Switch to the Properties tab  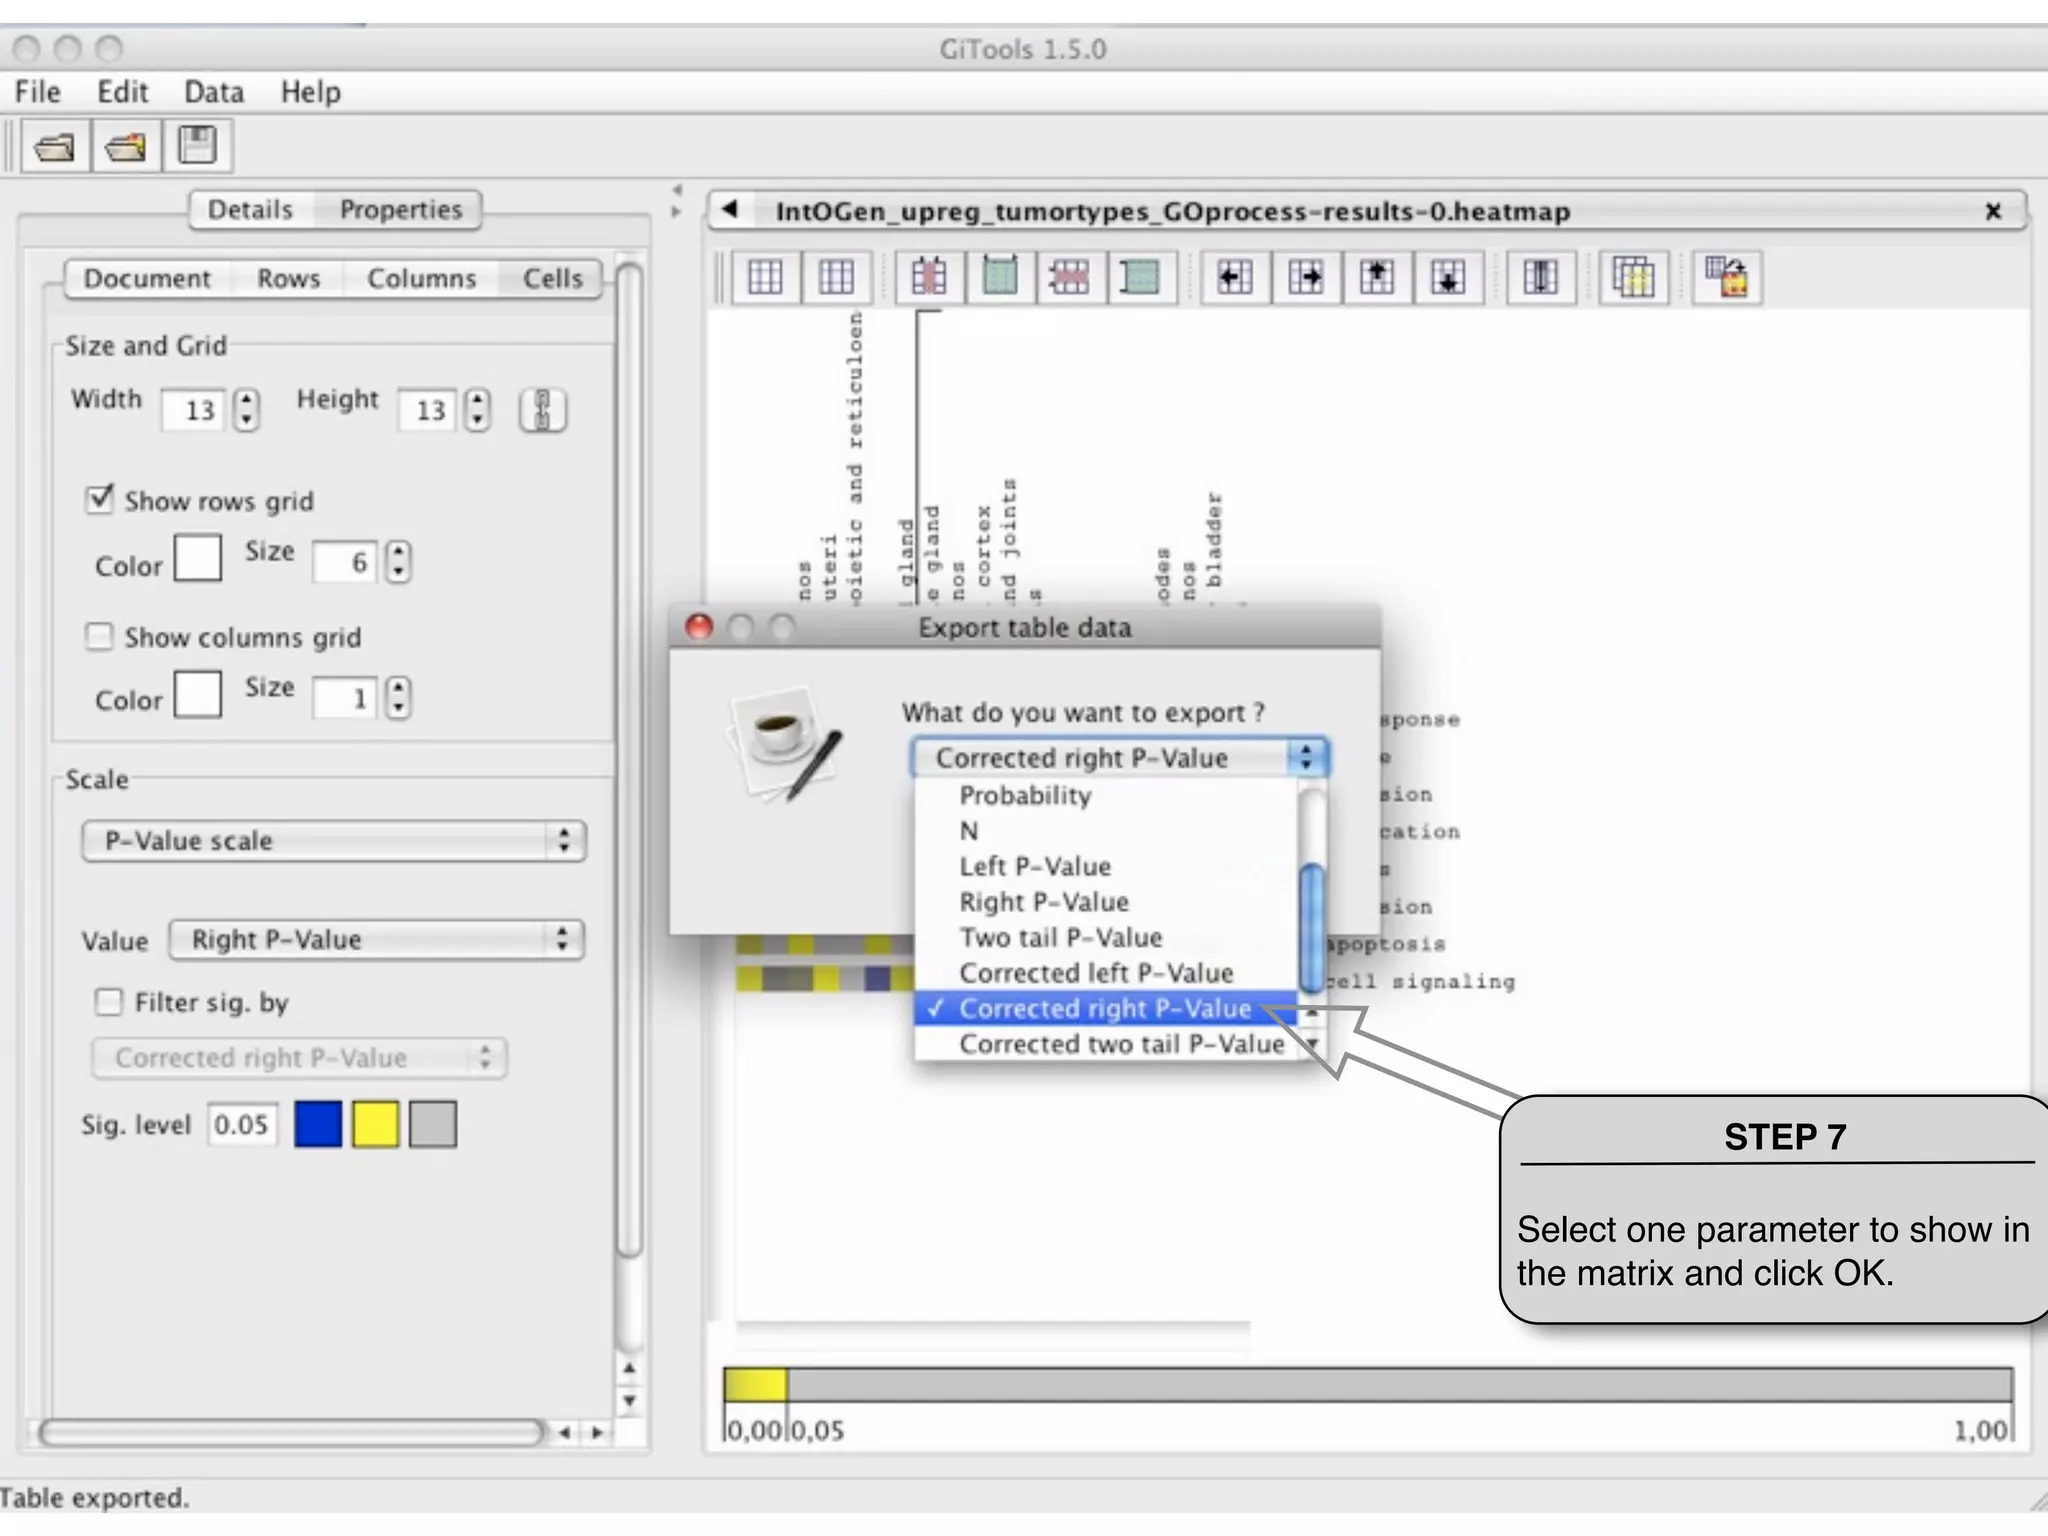400,210
